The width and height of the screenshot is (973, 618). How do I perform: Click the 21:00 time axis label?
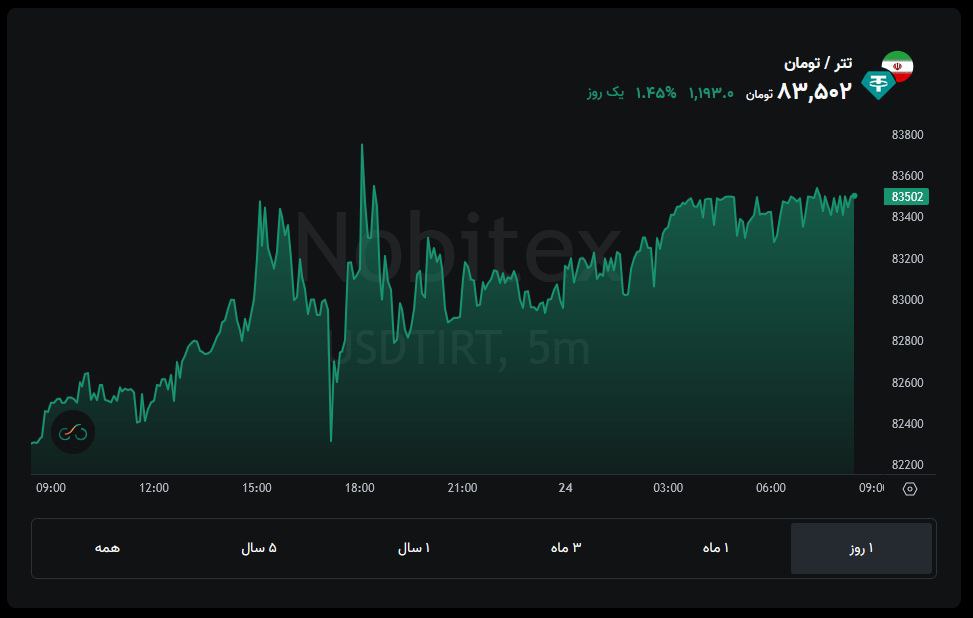point(462,488)
